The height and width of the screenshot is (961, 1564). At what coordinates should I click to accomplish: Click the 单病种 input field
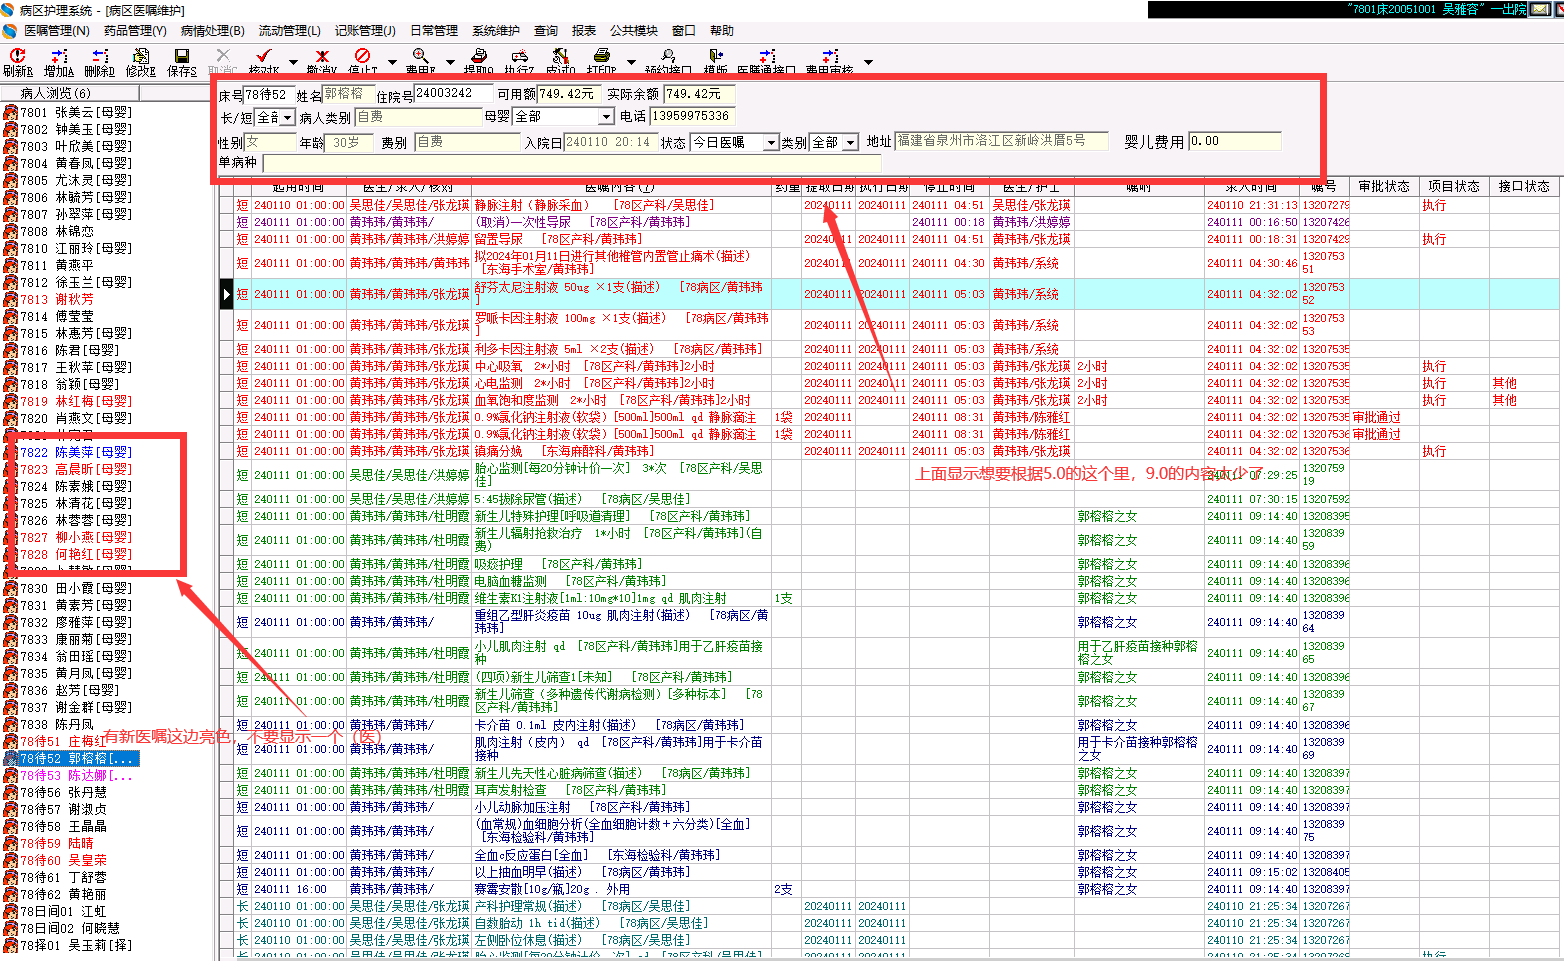(x=572, y=163)
